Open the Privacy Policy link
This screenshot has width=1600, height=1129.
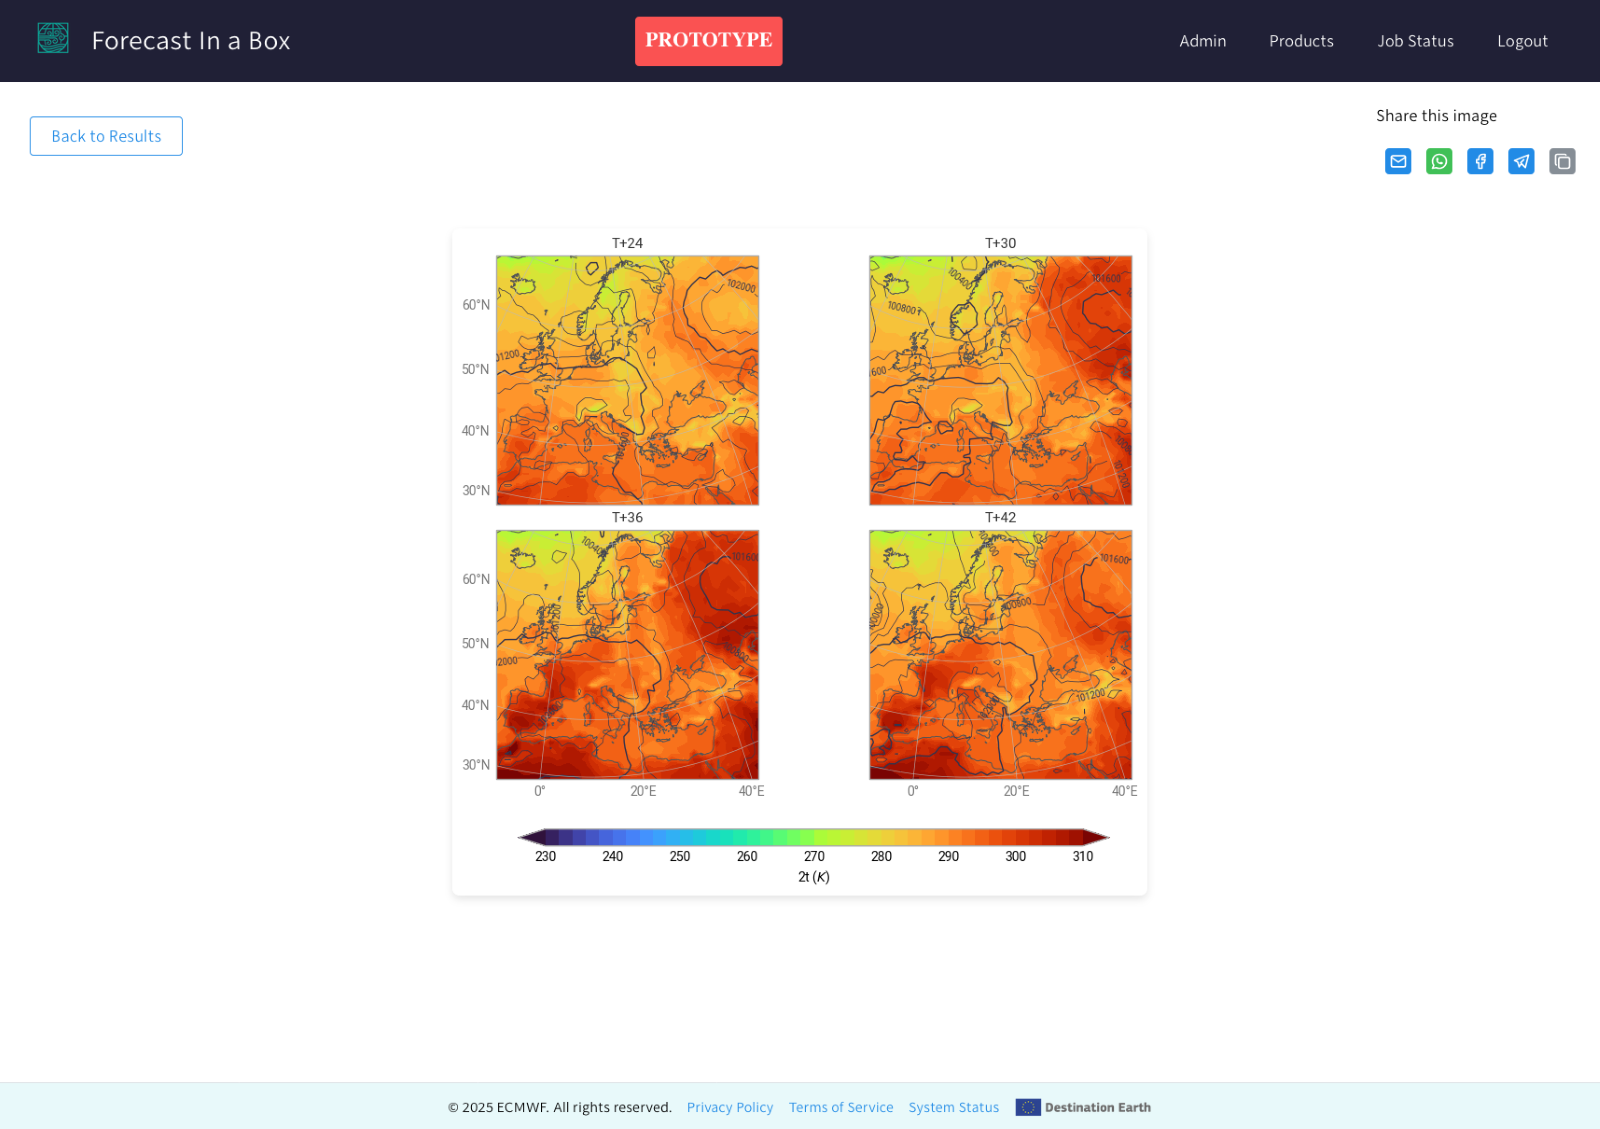pos(729,1107)
